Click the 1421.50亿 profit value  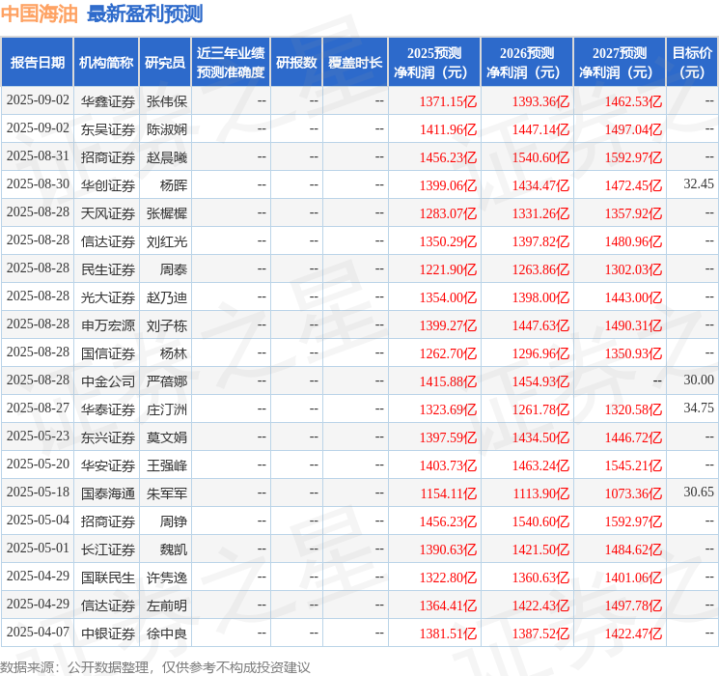(x=541, y=549)
